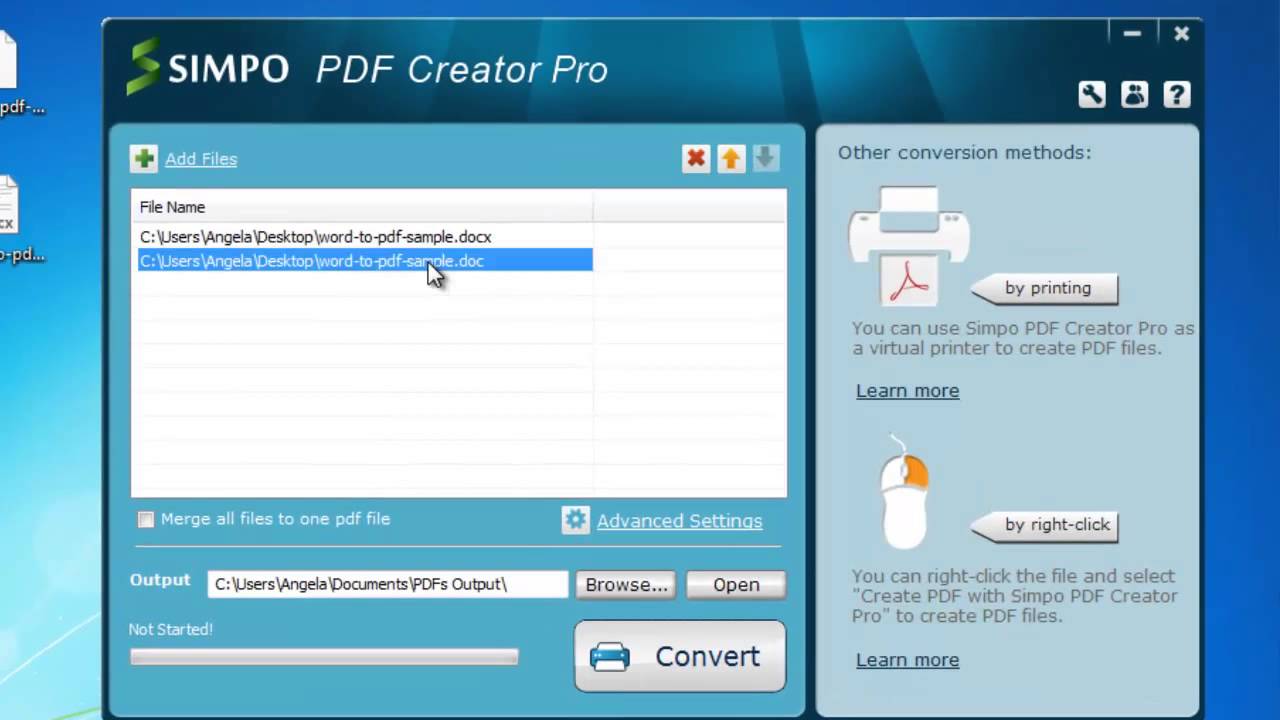Click the File Name column header
Image resolution: width=1280 pixels, height=720 pixels.
click(362, 207)
